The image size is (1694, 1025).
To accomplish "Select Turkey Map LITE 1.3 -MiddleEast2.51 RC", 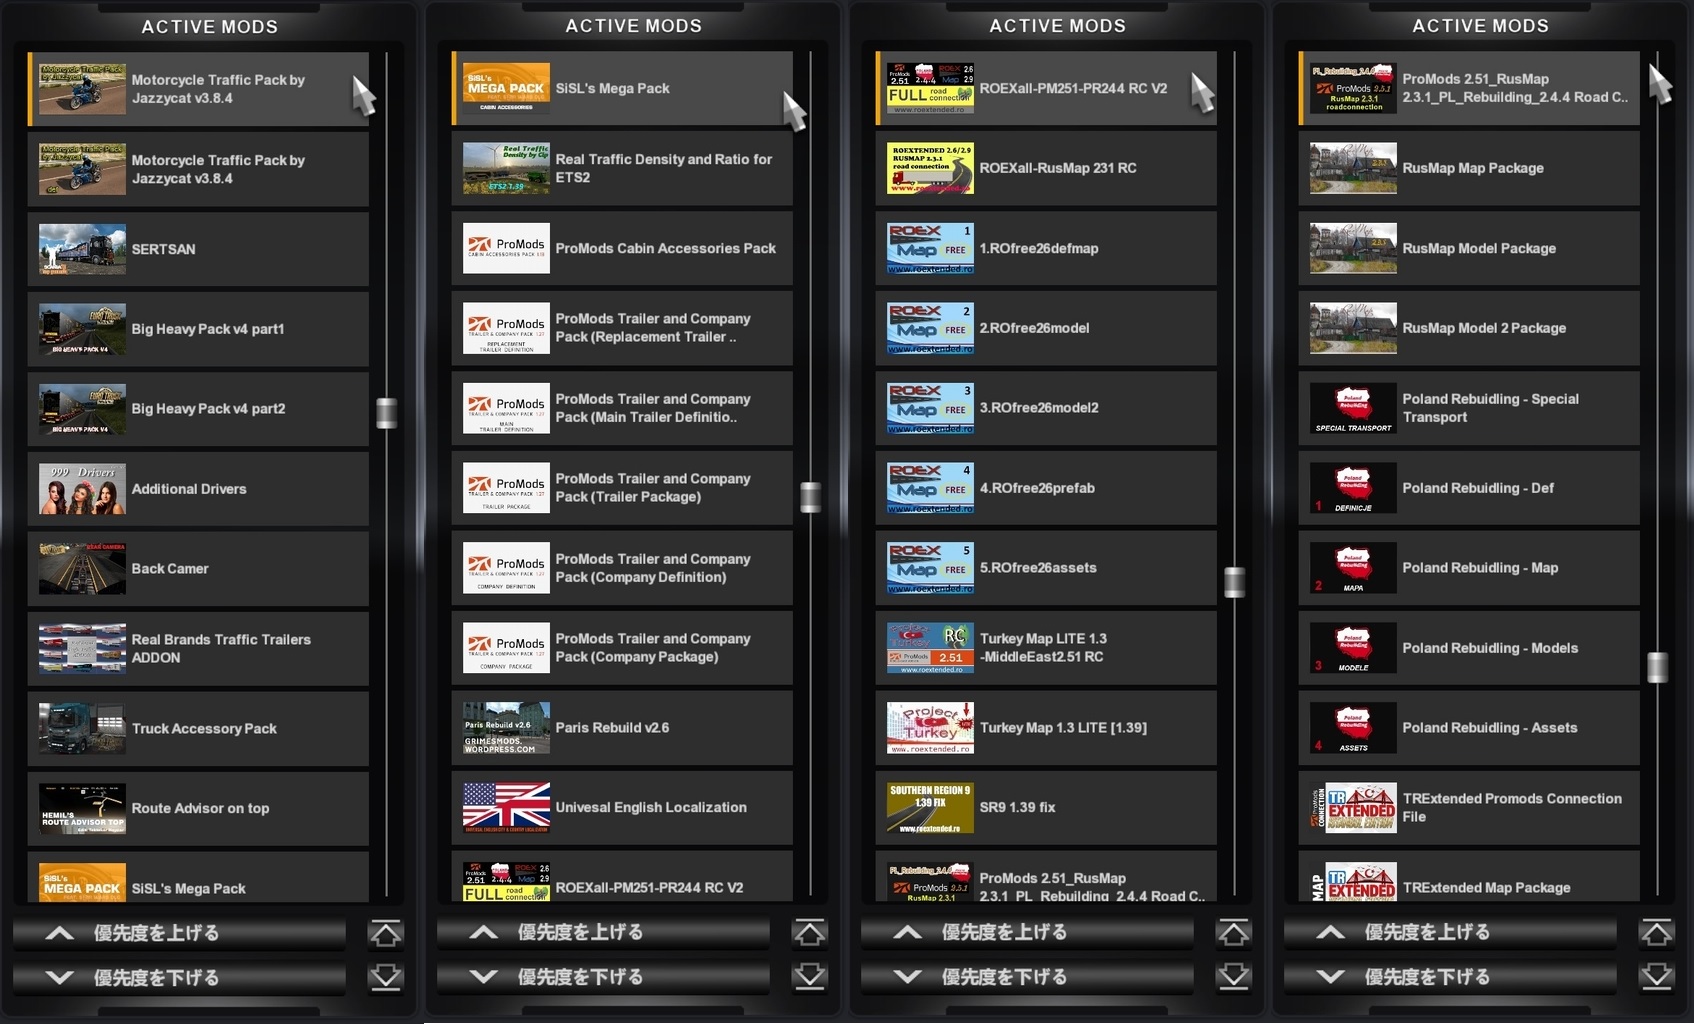I will pyautogui.click(x=1046, y=648).
